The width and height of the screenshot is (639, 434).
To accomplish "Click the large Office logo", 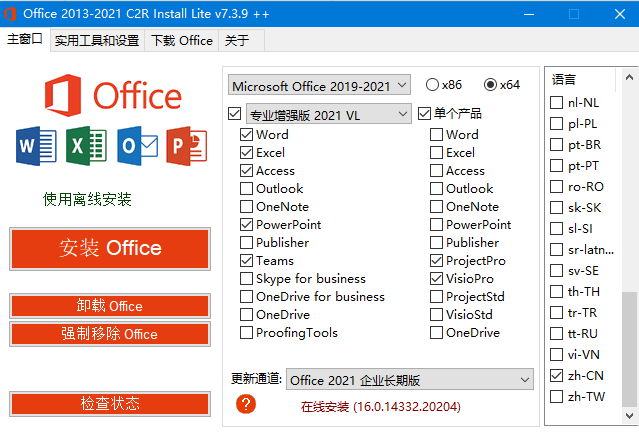I will point(113,95).
